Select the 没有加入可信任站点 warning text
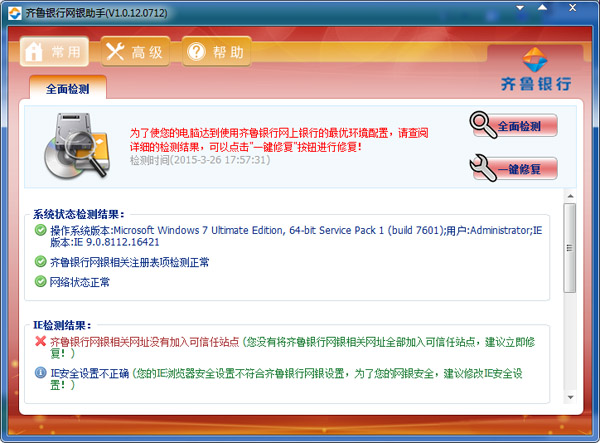 pos(145,342)
